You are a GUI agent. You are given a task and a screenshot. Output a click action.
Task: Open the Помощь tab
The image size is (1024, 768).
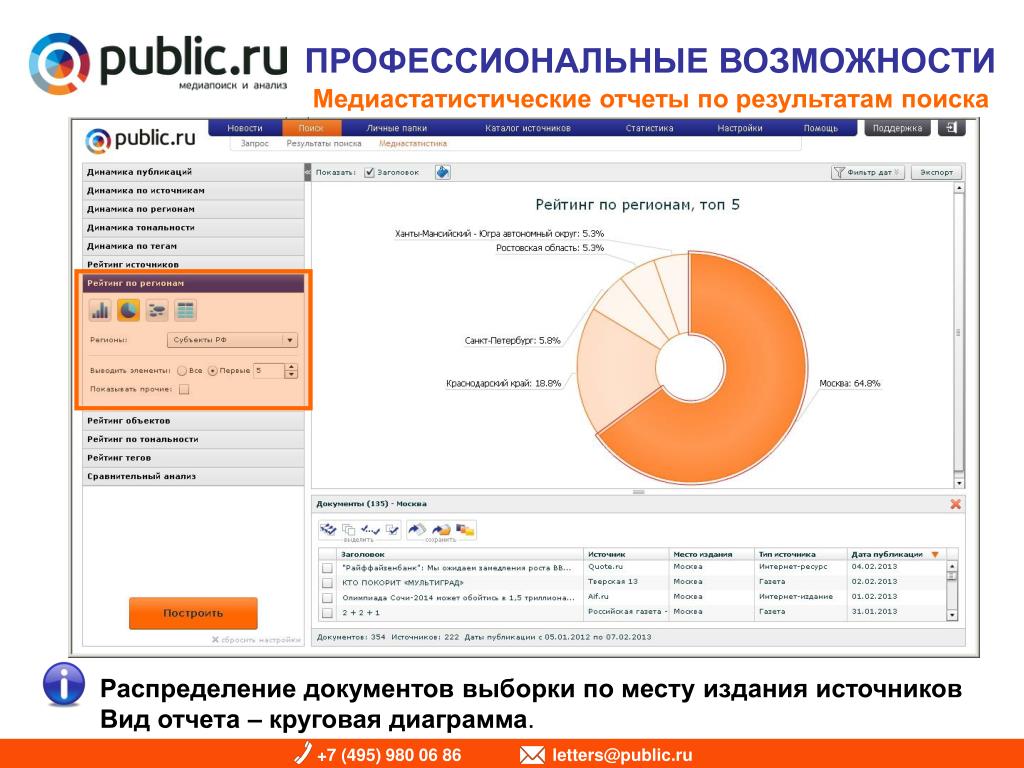[x=821, y=128]
